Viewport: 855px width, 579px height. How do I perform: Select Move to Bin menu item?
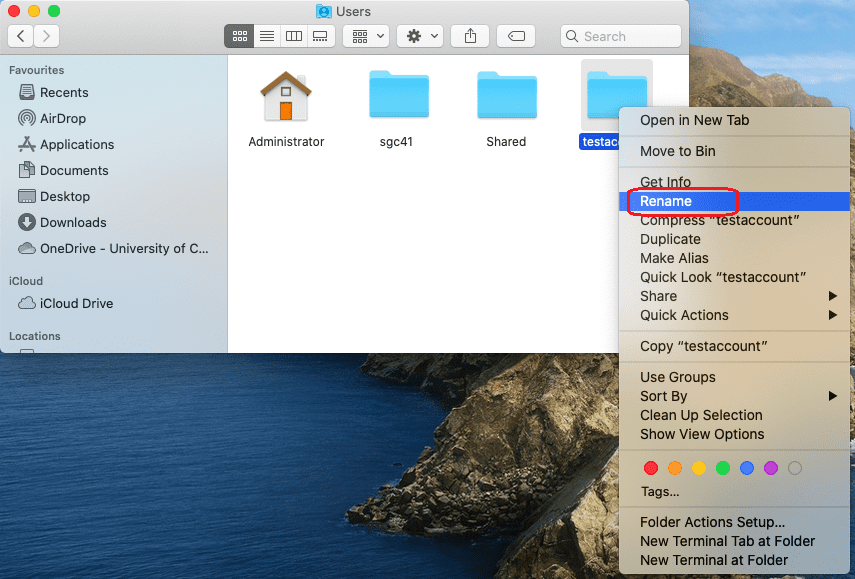click(x=677, y=151)
